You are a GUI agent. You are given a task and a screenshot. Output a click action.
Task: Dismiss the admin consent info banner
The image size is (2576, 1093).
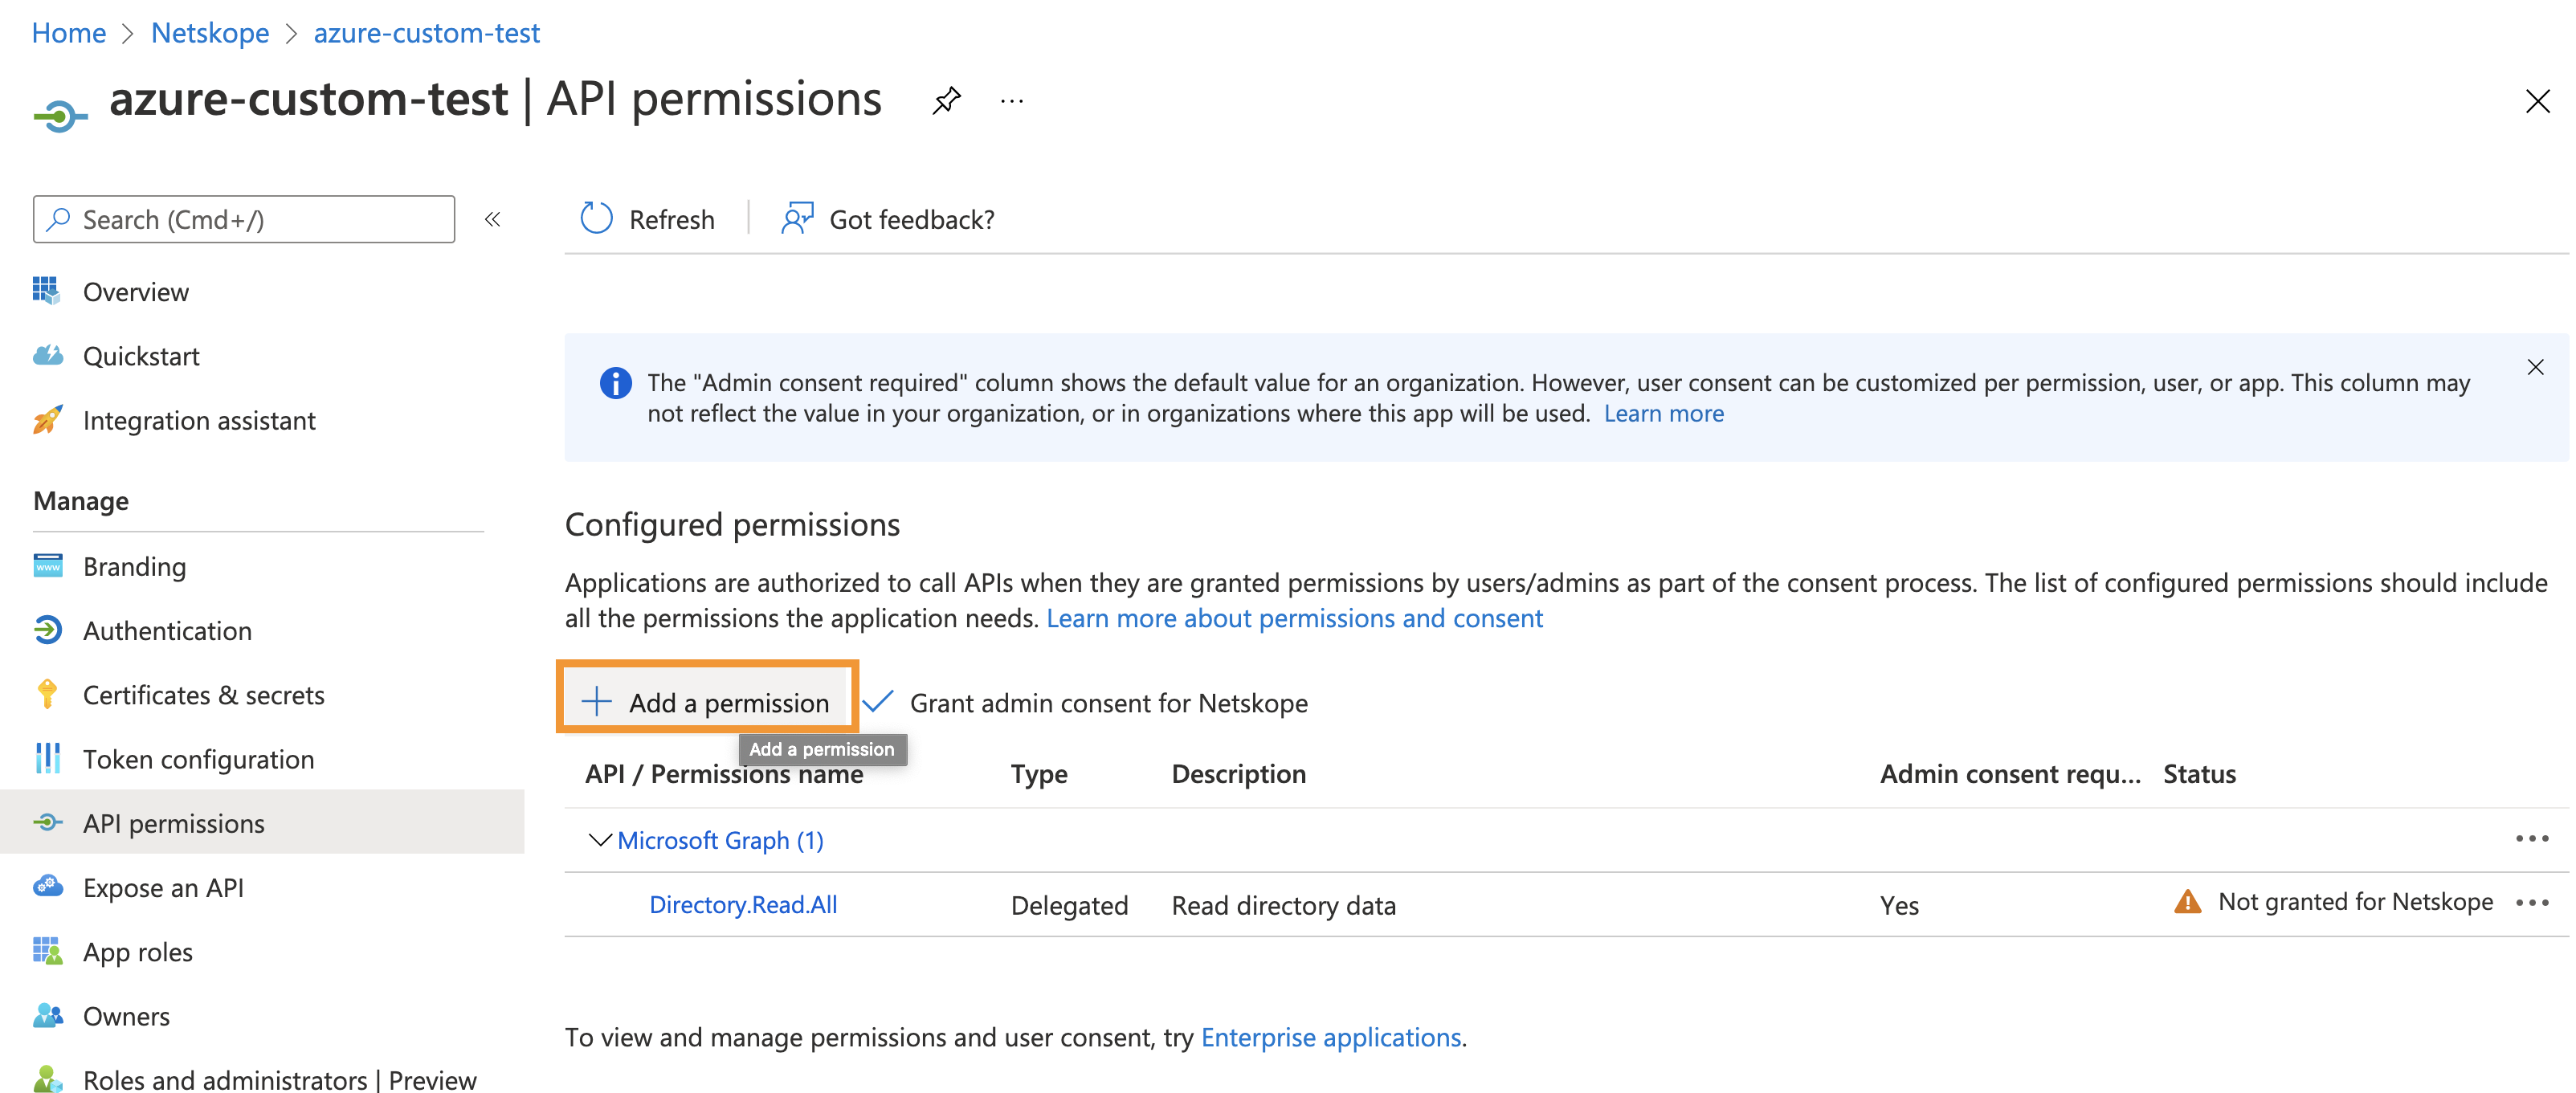pyautogui.click(x=2536, y=366)
